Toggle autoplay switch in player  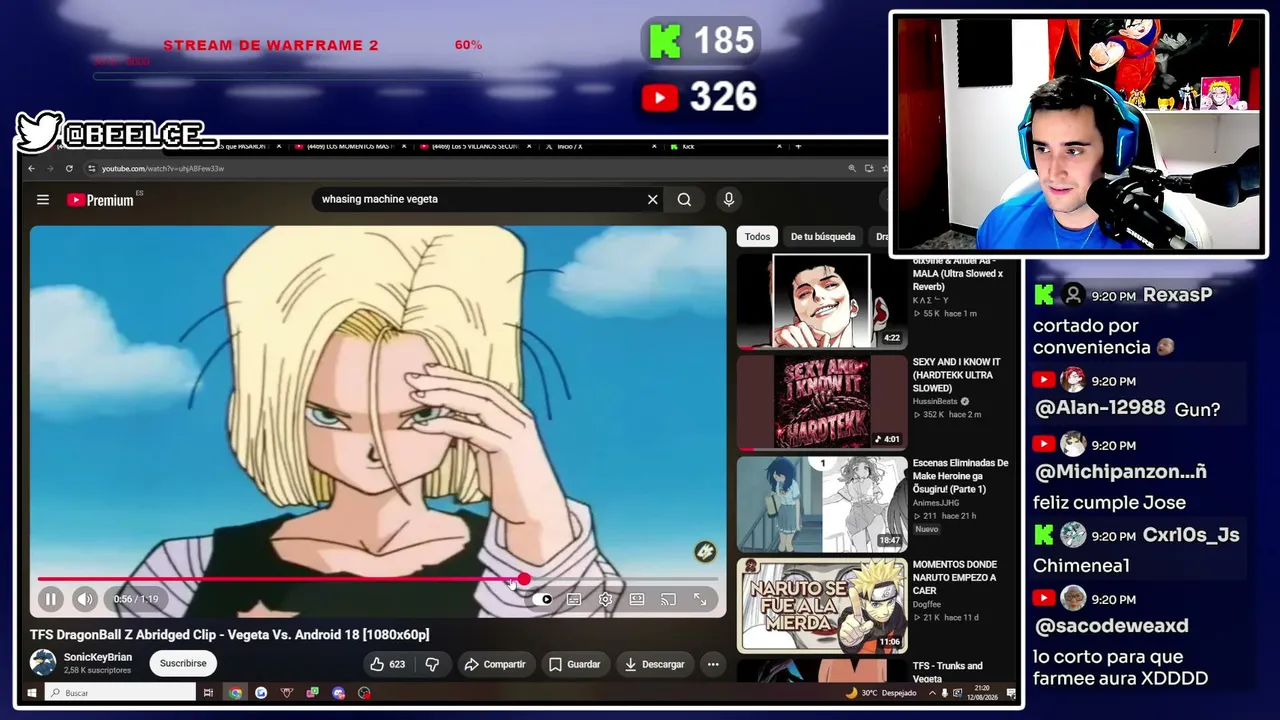(542, 599)
